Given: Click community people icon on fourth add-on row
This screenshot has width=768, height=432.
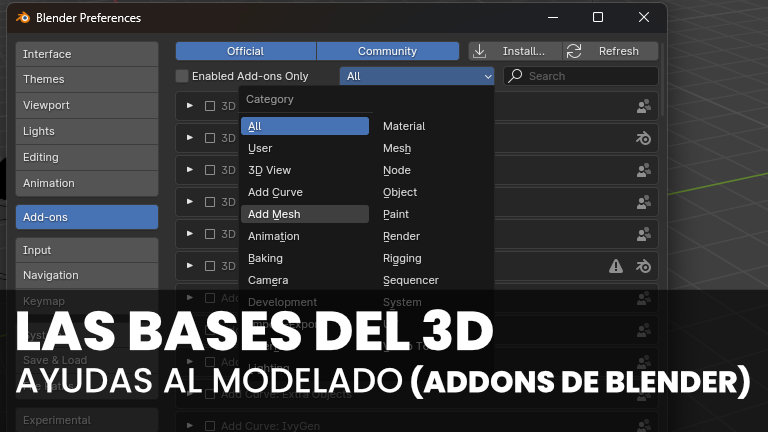Looking at the screenshot, I should 644,202.
